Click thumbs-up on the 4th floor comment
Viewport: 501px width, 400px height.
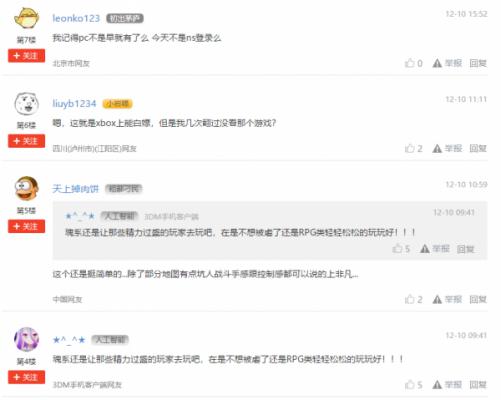(409, 384)
